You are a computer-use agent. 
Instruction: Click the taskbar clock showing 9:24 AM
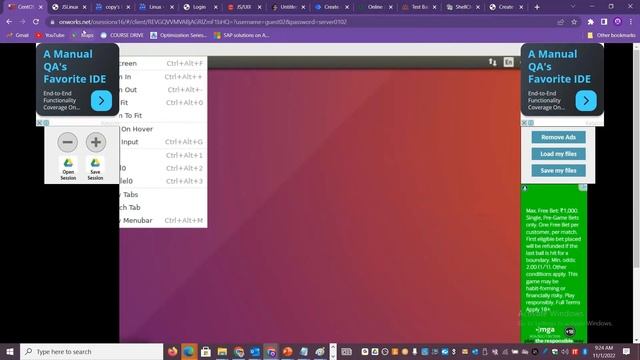(x=604, y=351)
